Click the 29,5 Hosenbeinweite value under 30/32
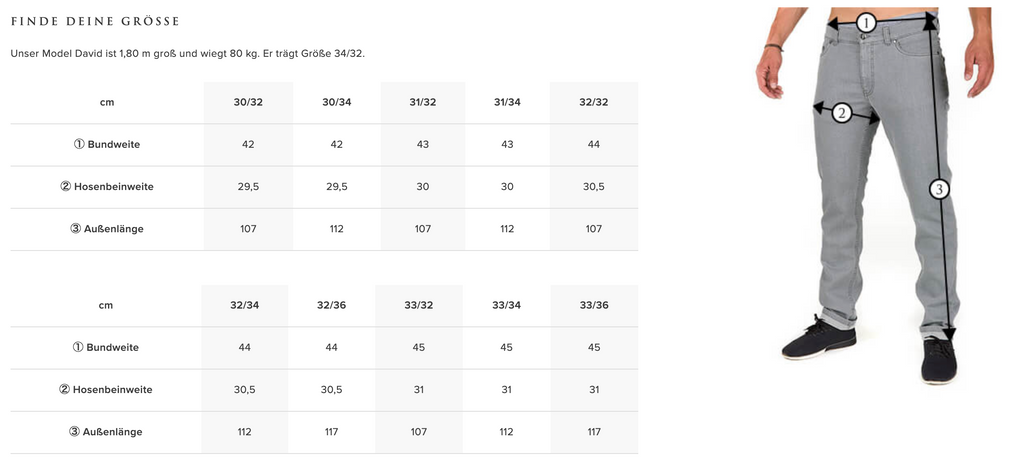 click(248, 187)
